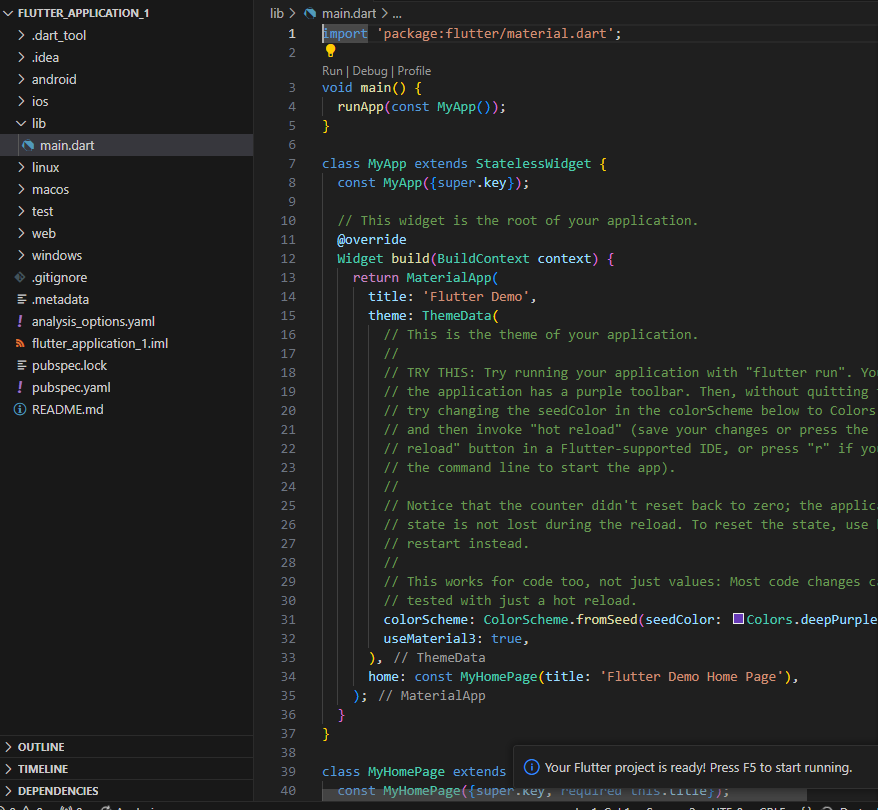
Task: Open .gitignore file
Action: point(59,277)
